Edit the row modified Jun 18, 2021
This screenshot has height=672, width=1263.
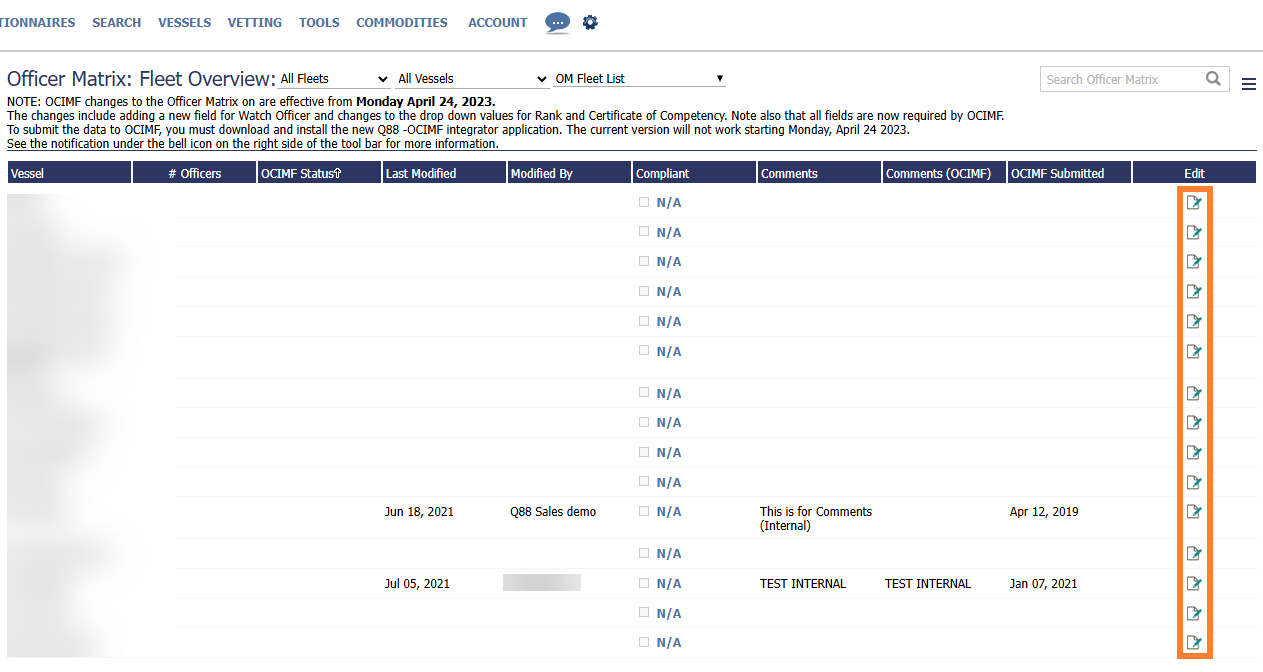pos(1193,512)
